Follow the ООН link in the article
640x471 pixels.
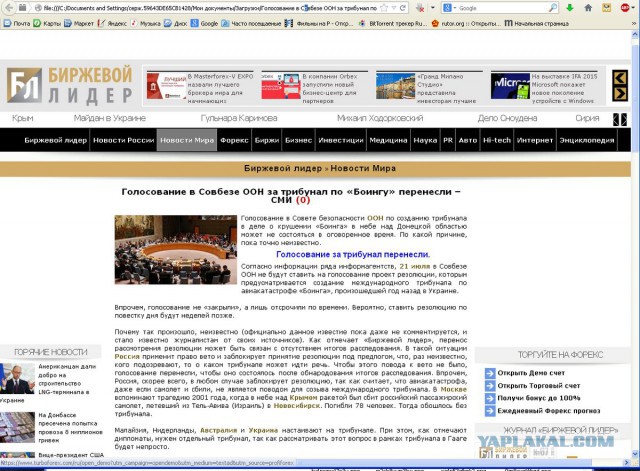point(375,218)
